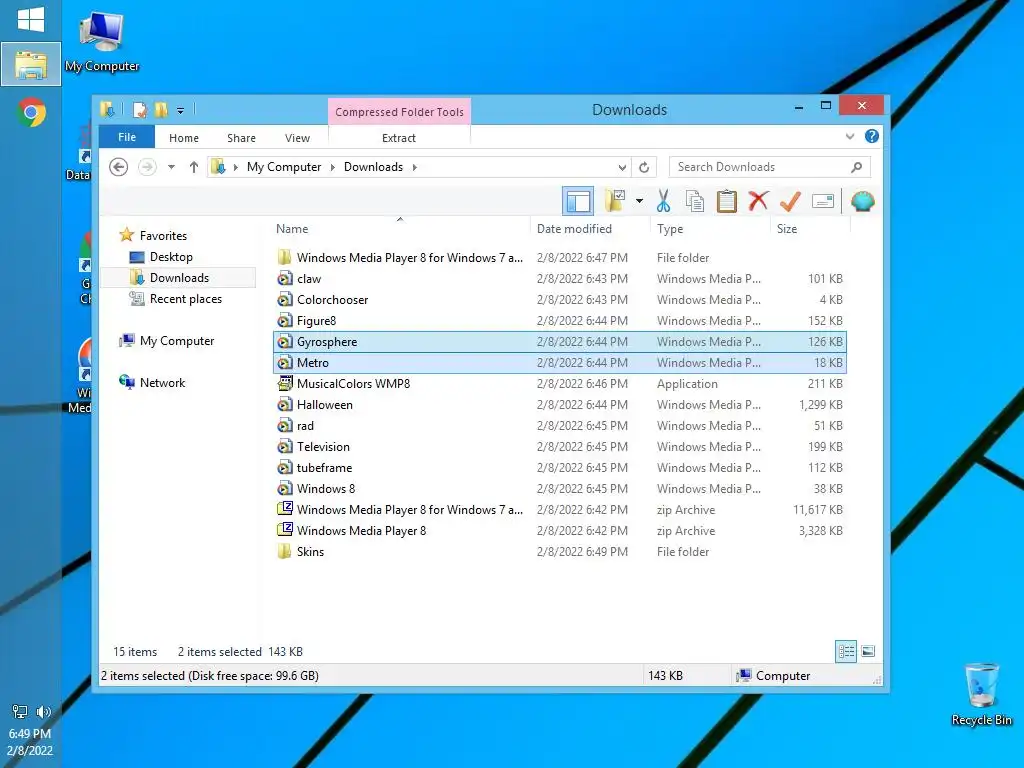Expand the address bar history dropdown
The height and width of the screenshot is (768, 1024).
pyautogui.click(x=622, y=167)
